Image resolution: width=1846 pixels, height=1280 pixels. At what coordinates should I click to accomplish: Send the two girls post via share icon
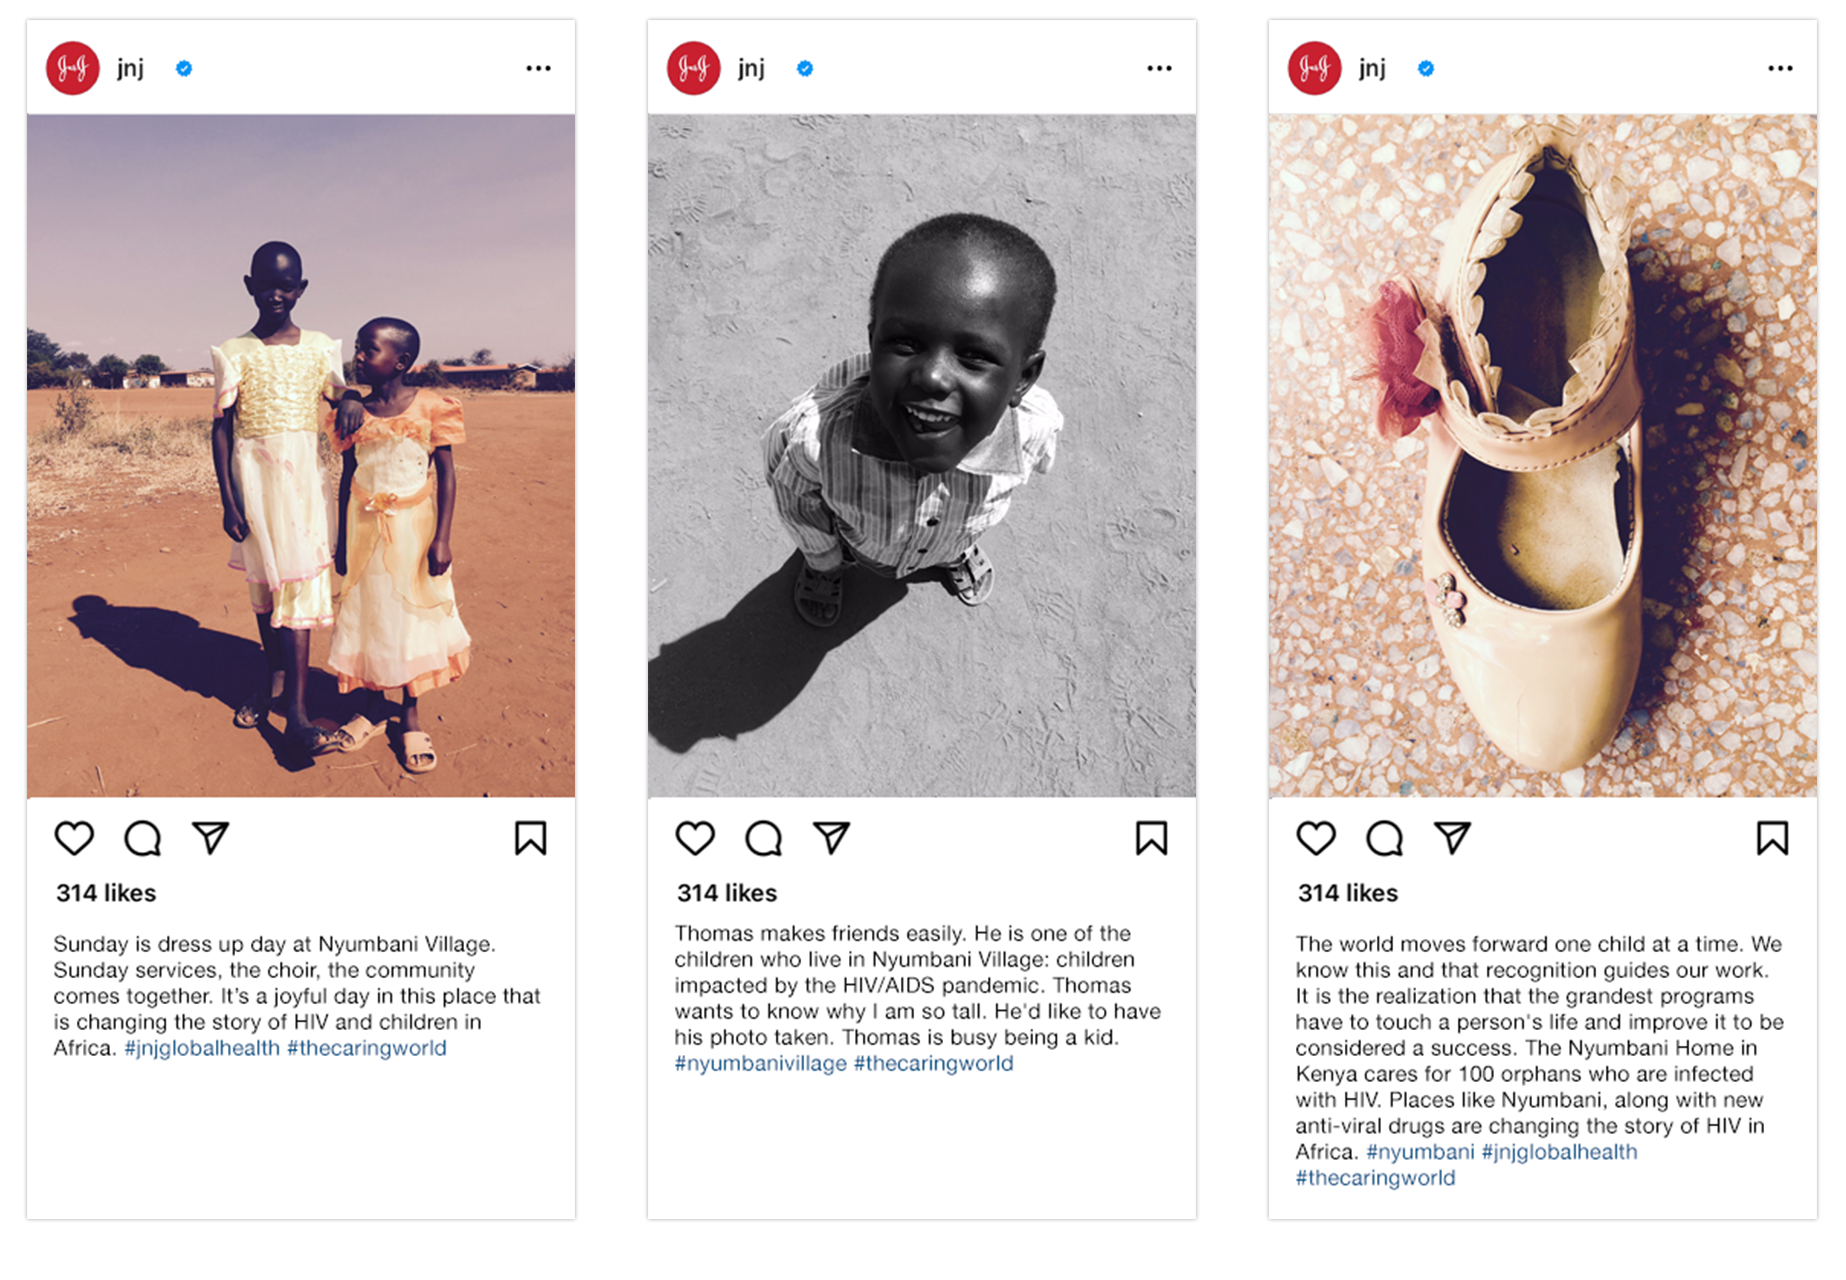click(x=210, y=837)
